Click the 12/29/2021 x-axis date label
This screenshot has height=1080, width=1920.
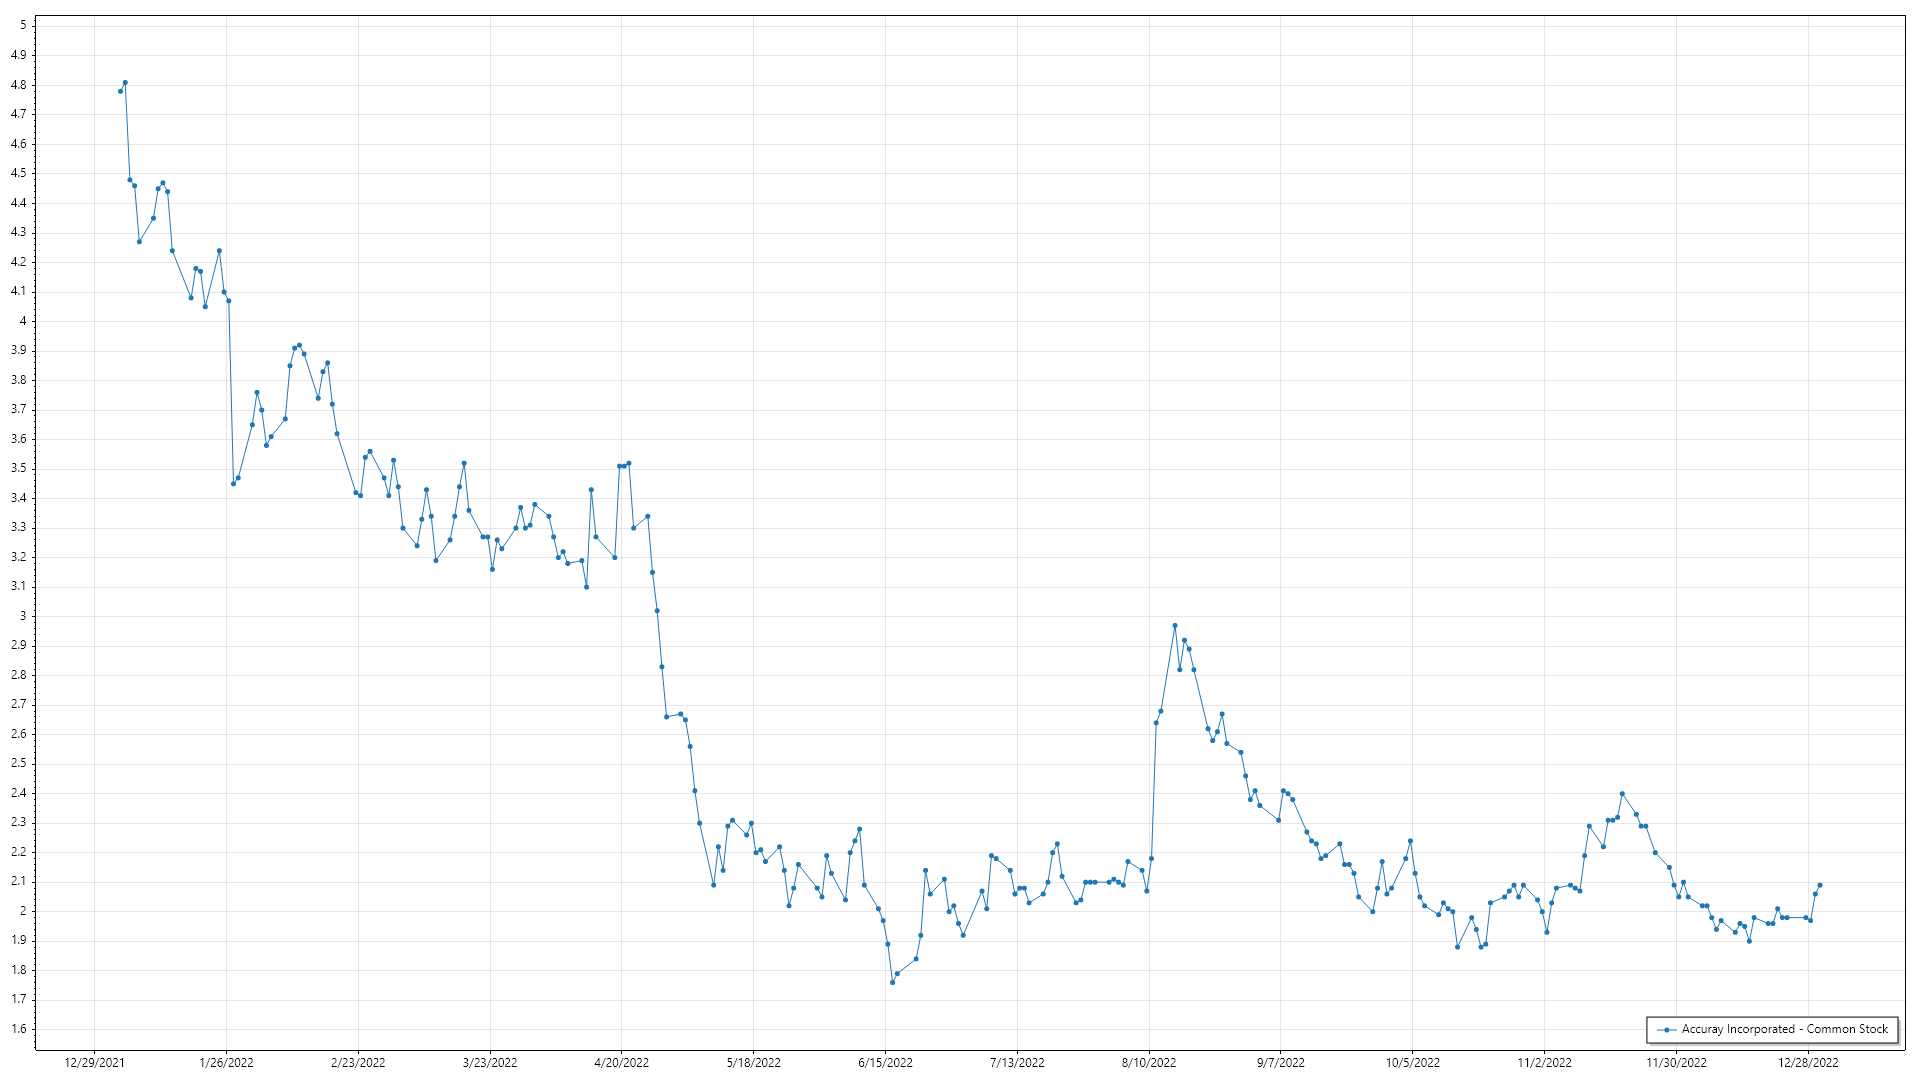point(94,1063)
